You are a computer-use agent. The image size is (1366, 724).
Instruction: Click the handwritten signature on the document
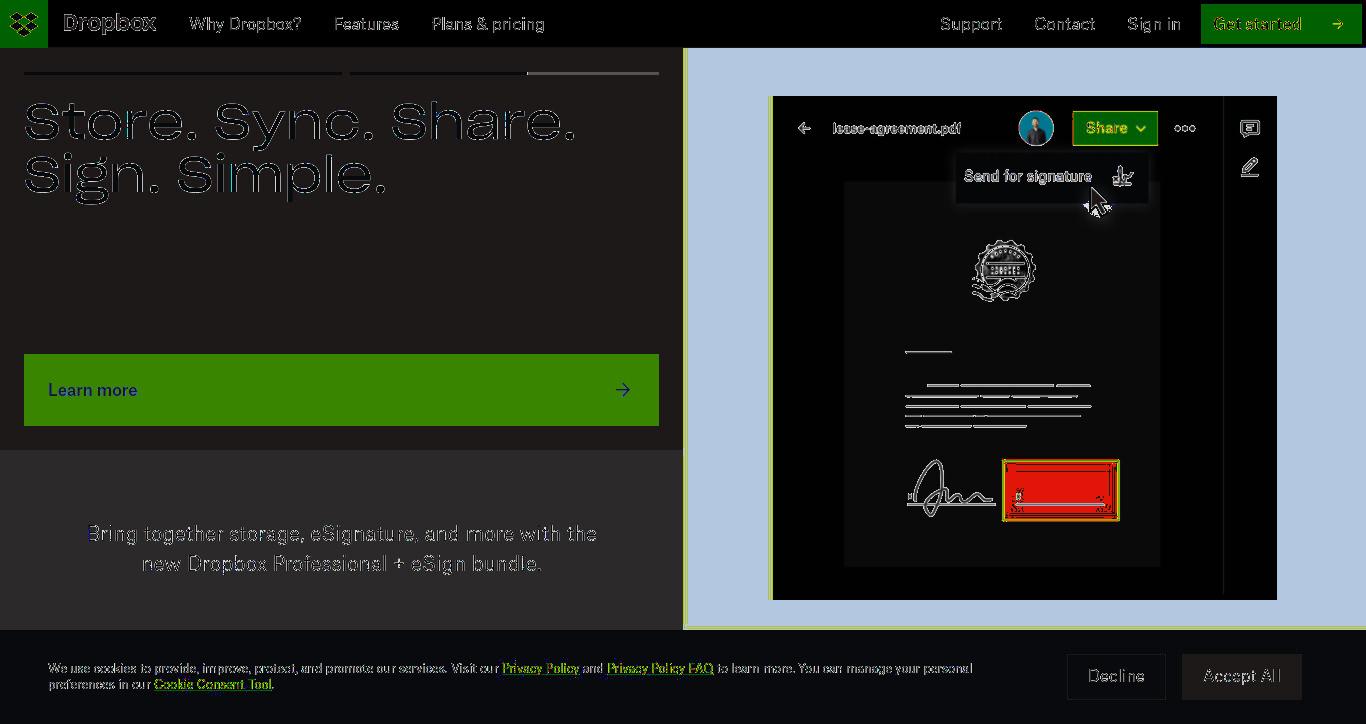click(x=951, y=488)
